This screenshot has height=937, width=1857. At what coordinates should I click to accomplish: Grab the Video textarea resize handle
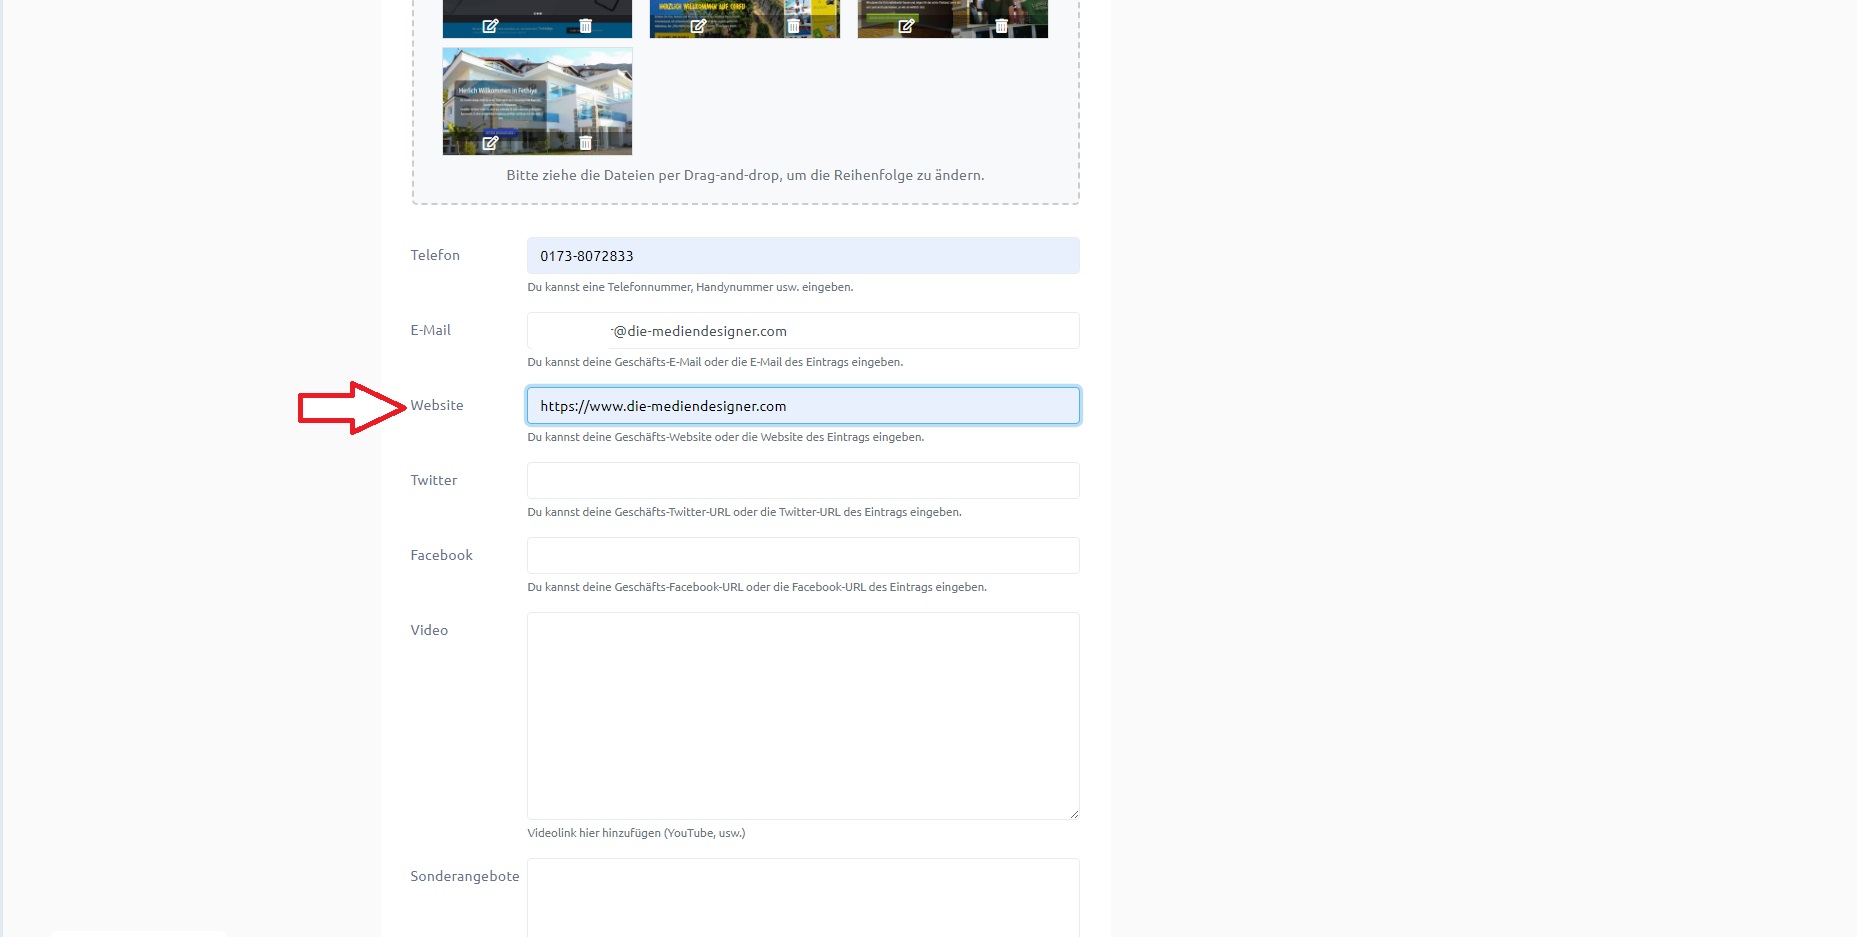pyautogui.click(x=1074, y=814)
